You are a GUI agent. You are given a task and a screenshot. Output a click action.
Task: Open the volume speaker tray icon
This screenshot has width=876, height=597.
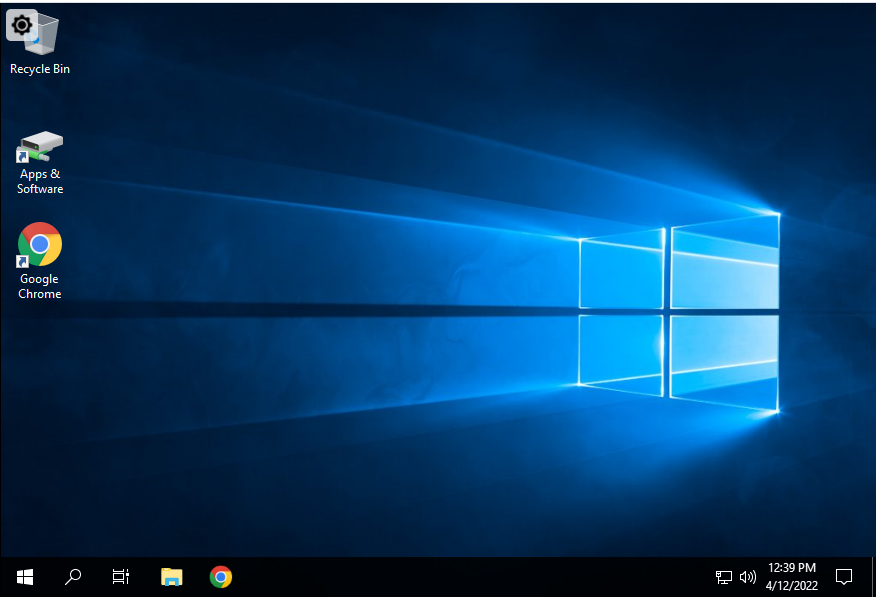coord(748,577)
